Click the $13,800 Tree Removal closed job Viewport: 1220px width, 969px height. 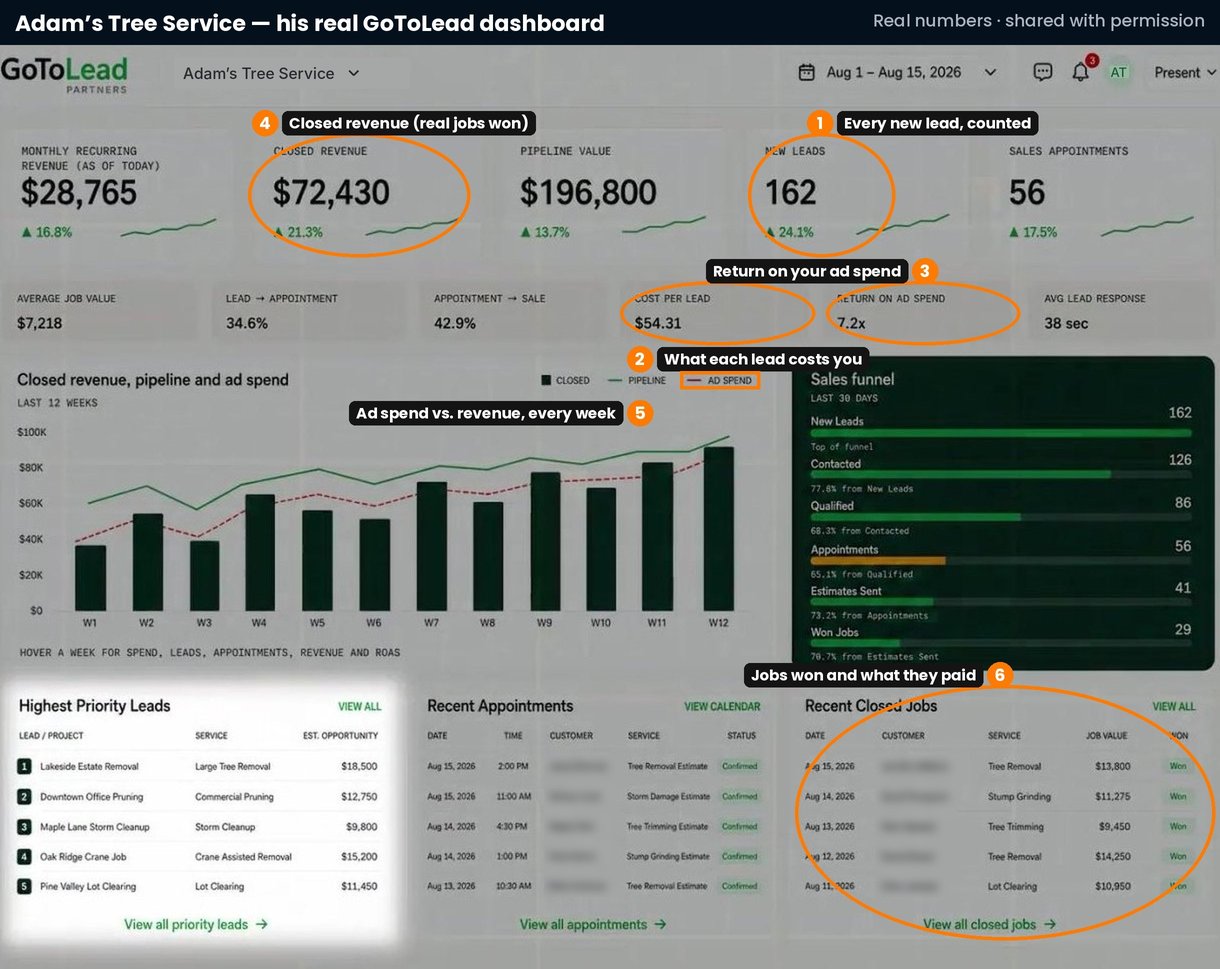1000,767
